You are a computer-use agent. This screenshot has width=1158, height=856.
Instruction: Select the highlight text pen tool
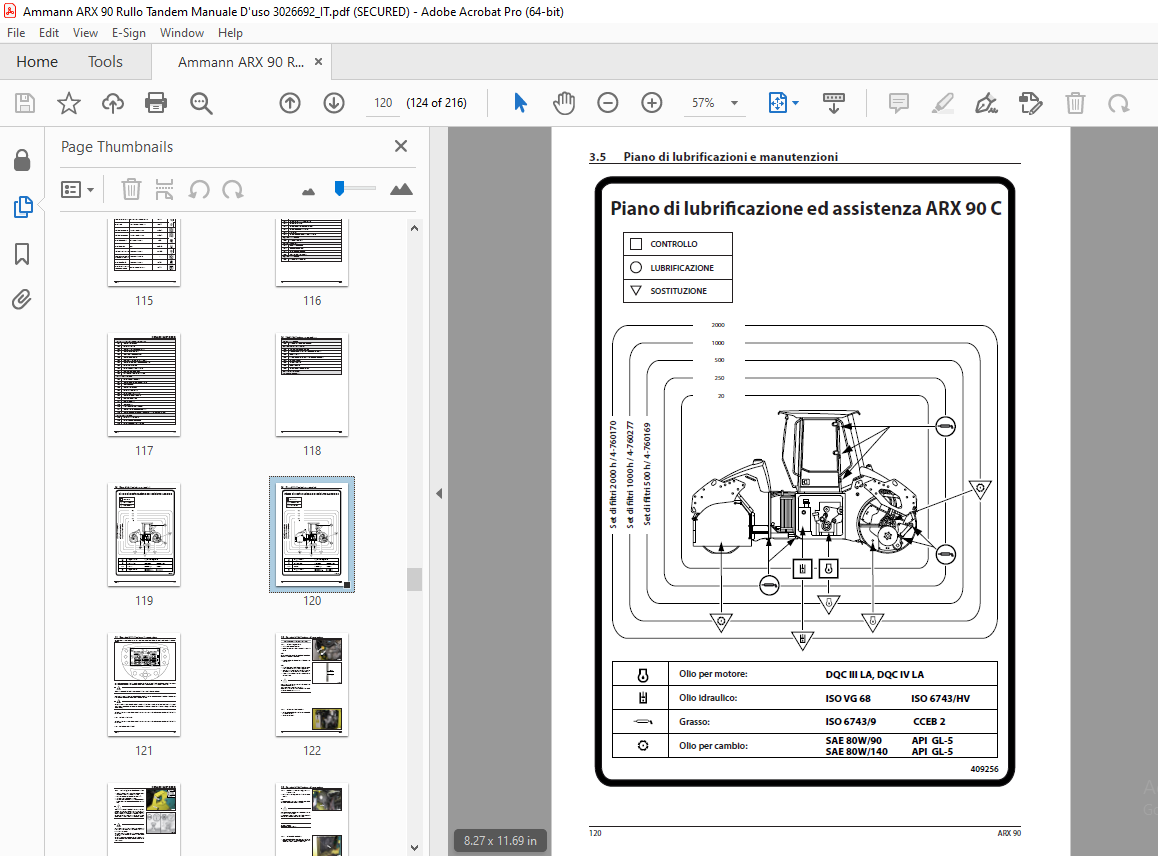(942, 103)
